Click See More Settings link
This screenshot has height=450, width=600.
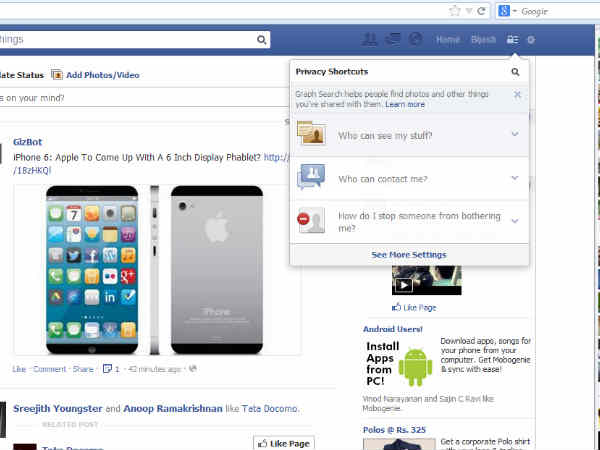[x=408, y=255]
